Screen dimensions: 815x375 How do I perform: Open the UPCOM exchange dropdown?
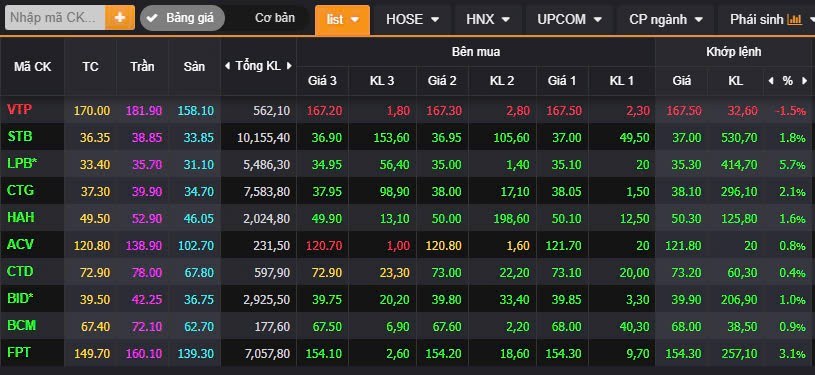(569, 20)
